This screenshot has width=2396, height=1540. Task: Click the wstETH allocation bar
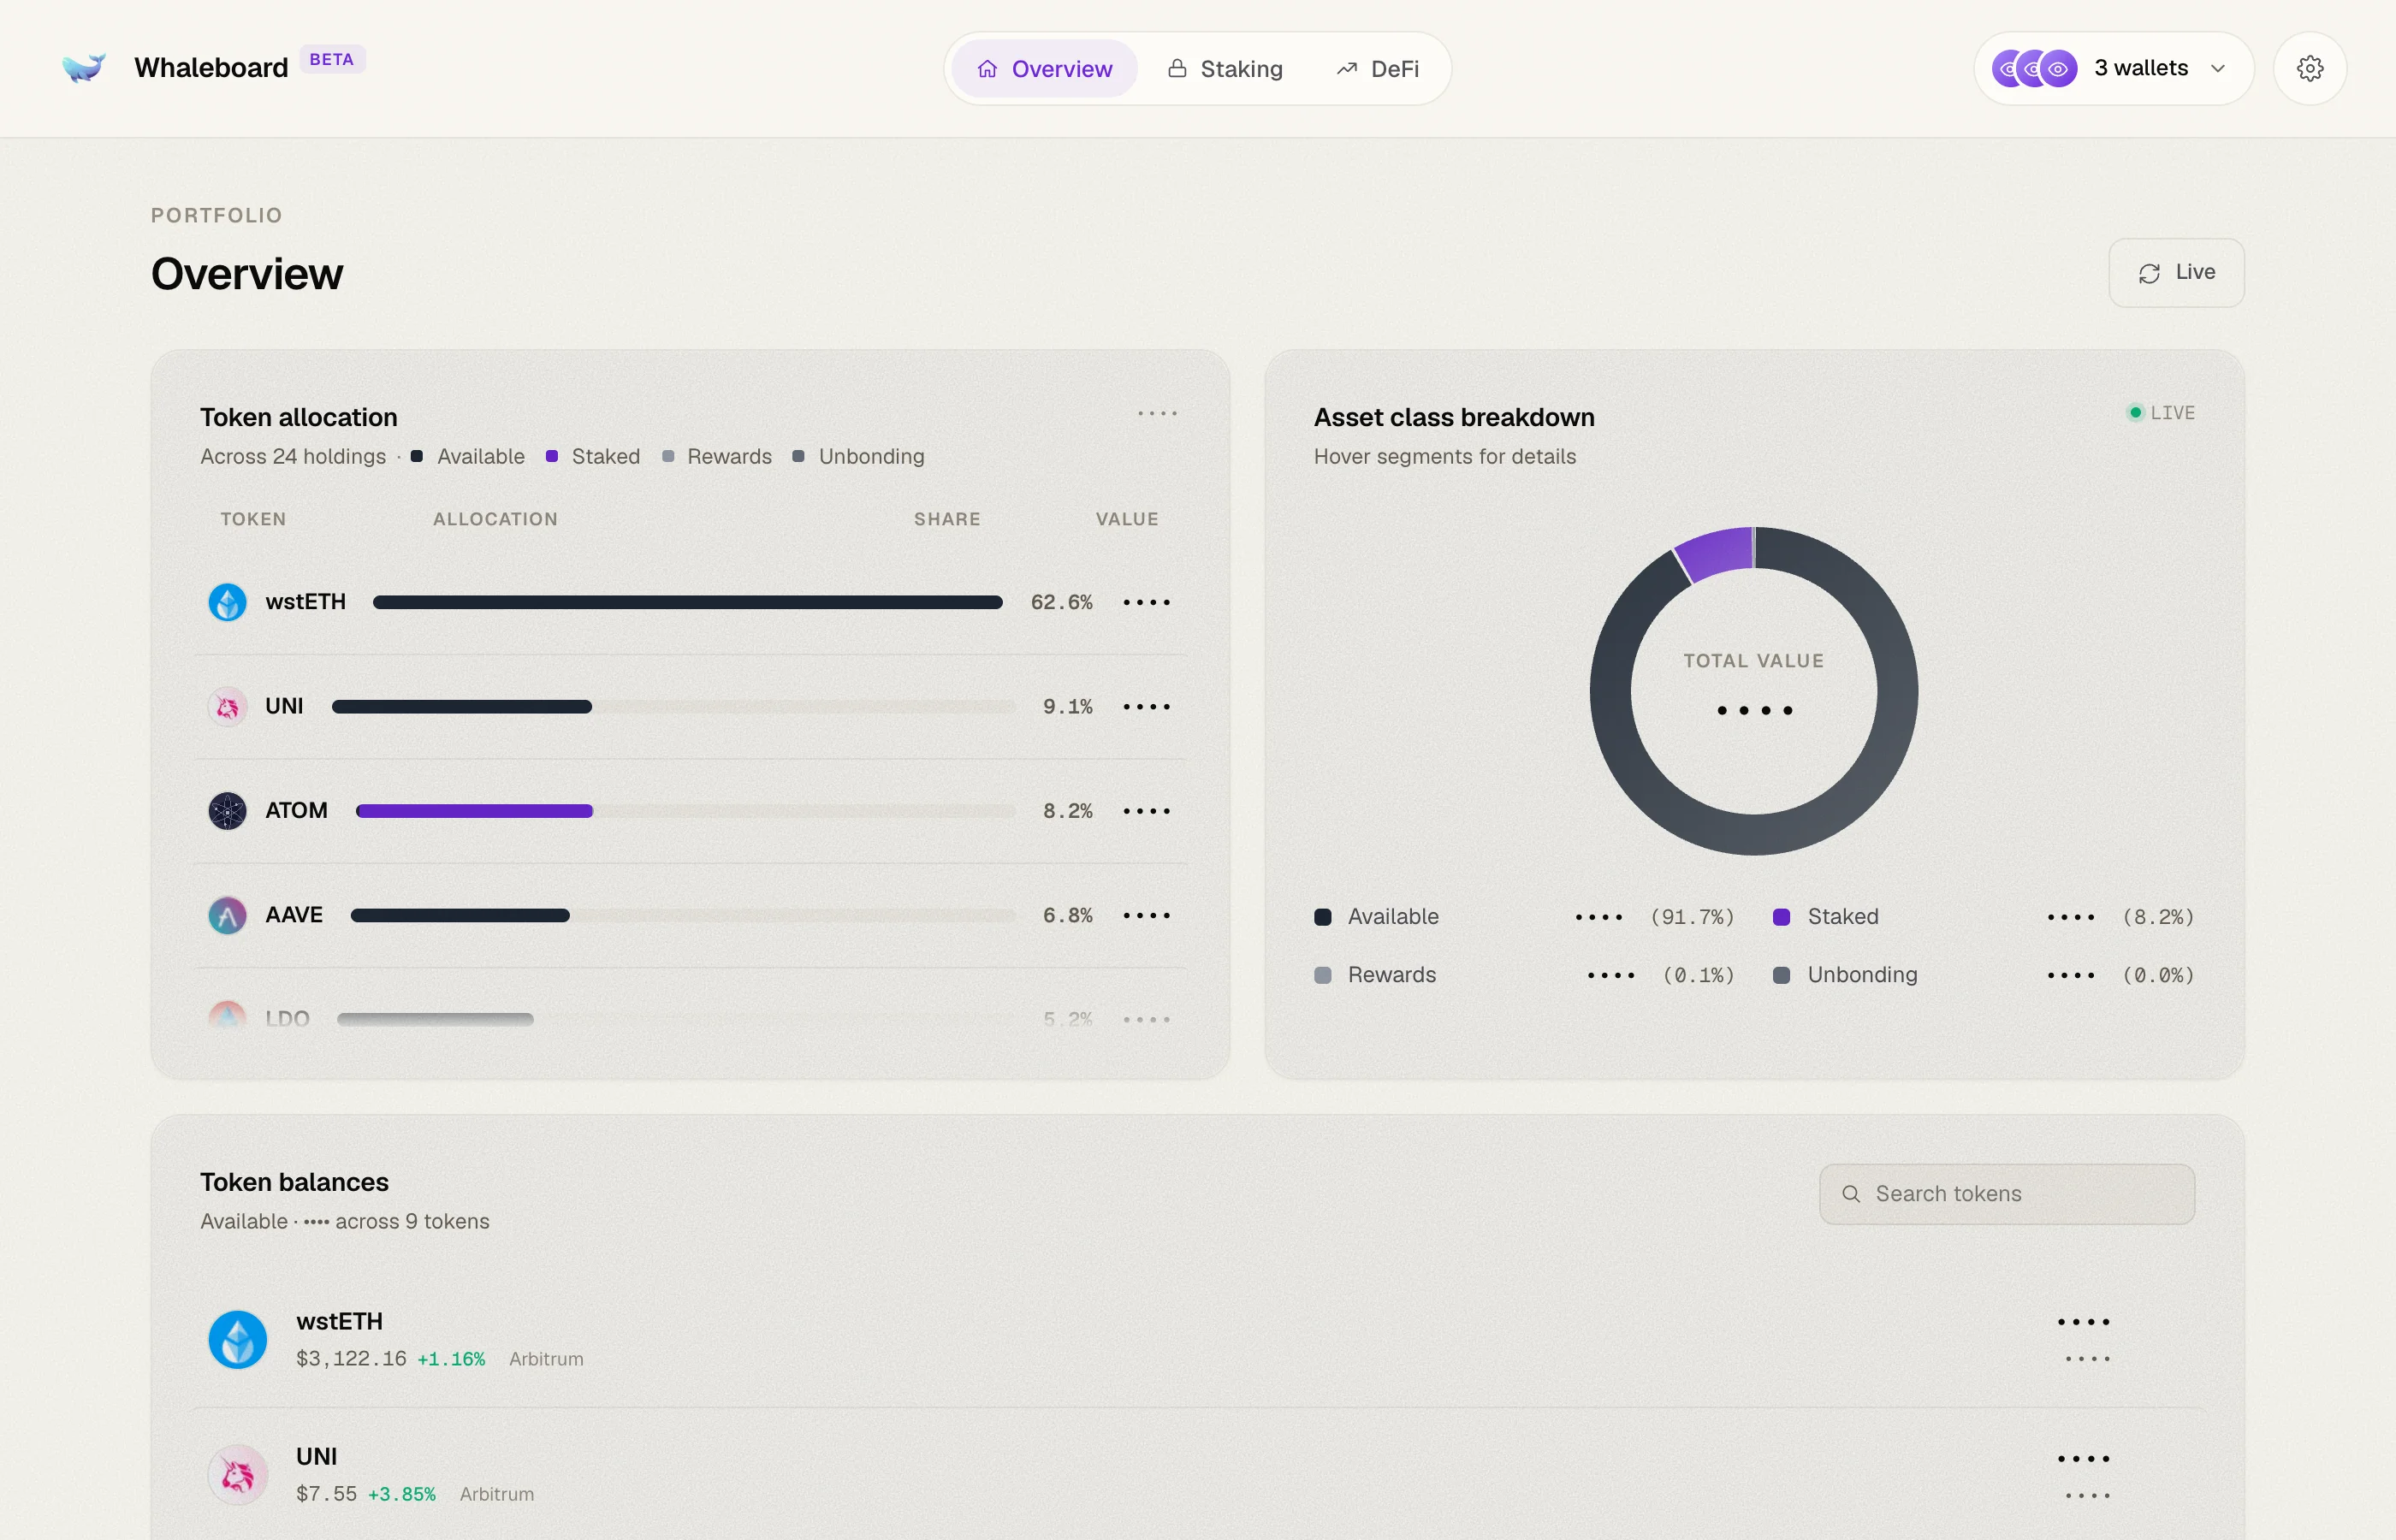tap(688, 602)
